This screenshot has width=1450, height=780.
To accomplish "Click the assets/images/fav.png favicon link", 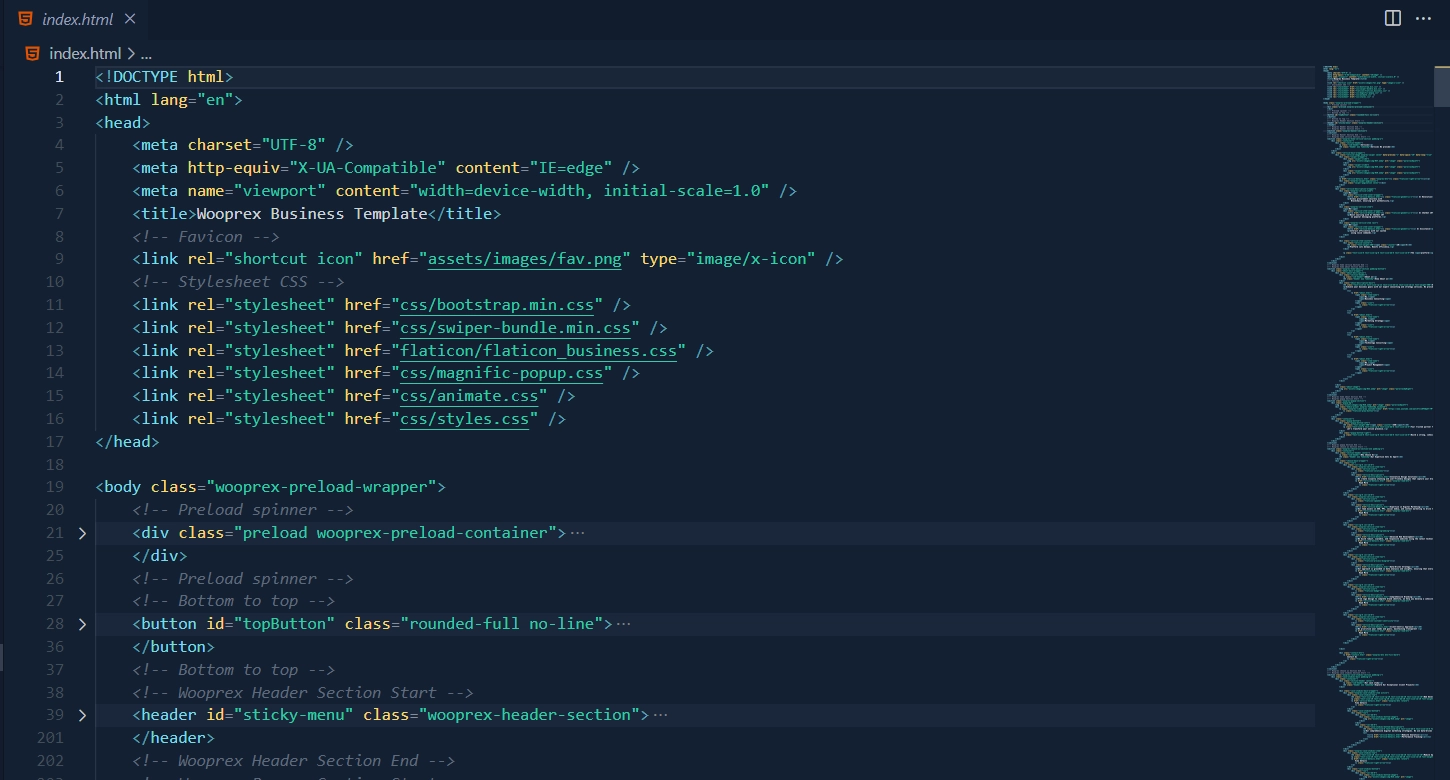I will tap(524, 258).
